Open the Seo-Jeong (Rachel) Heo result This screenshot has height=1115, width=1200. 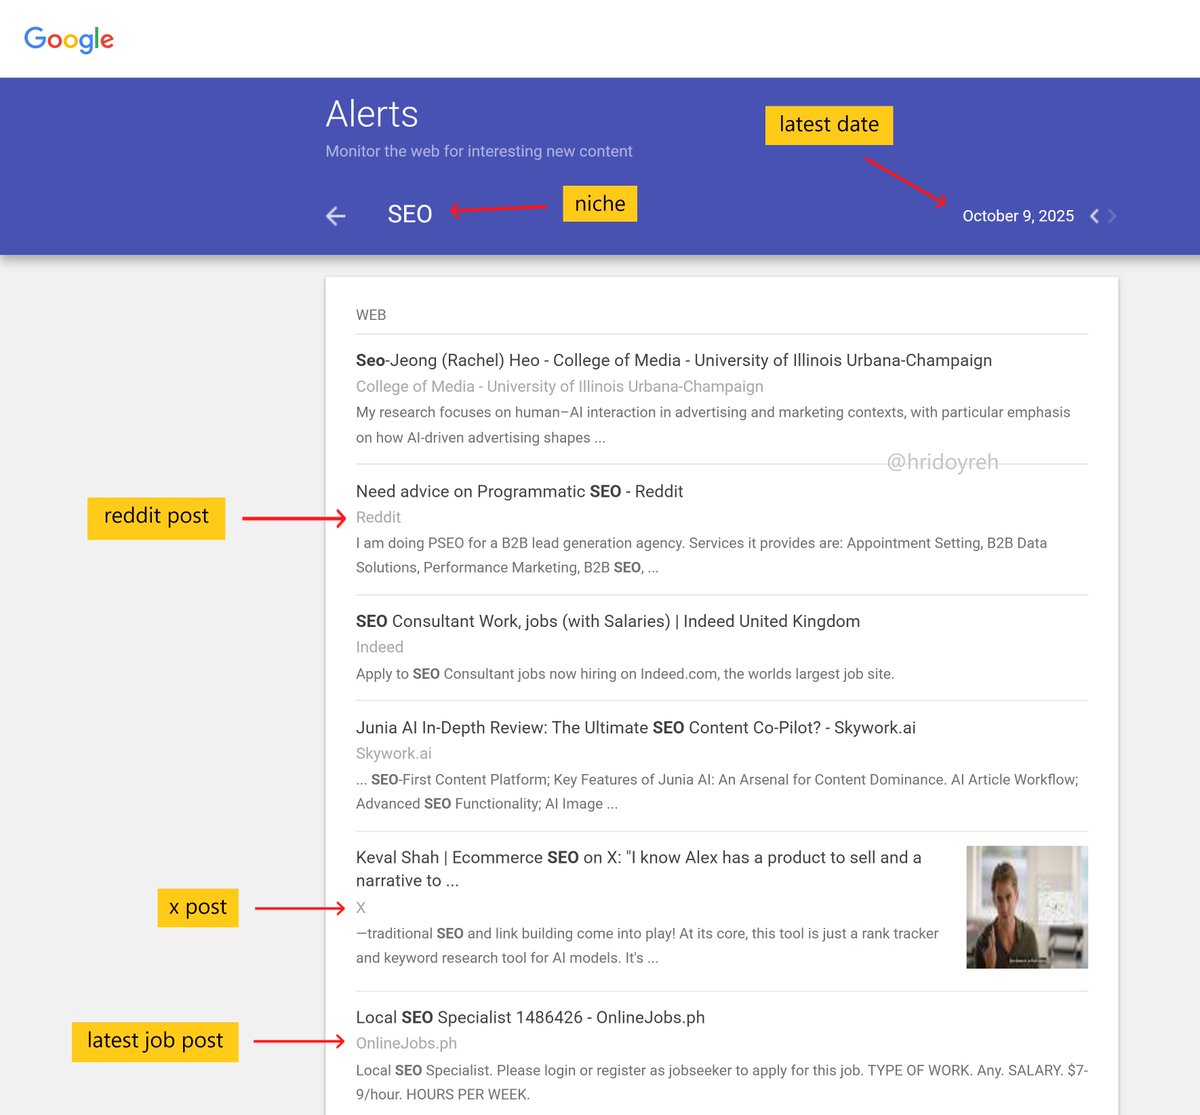click(x=674, y=360)
